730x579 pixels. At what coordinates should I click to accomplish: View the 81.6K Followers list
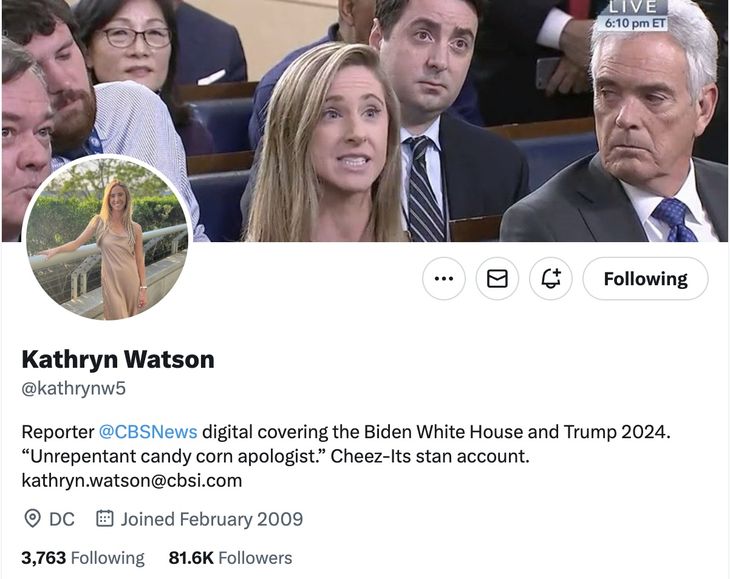point(230,558)
